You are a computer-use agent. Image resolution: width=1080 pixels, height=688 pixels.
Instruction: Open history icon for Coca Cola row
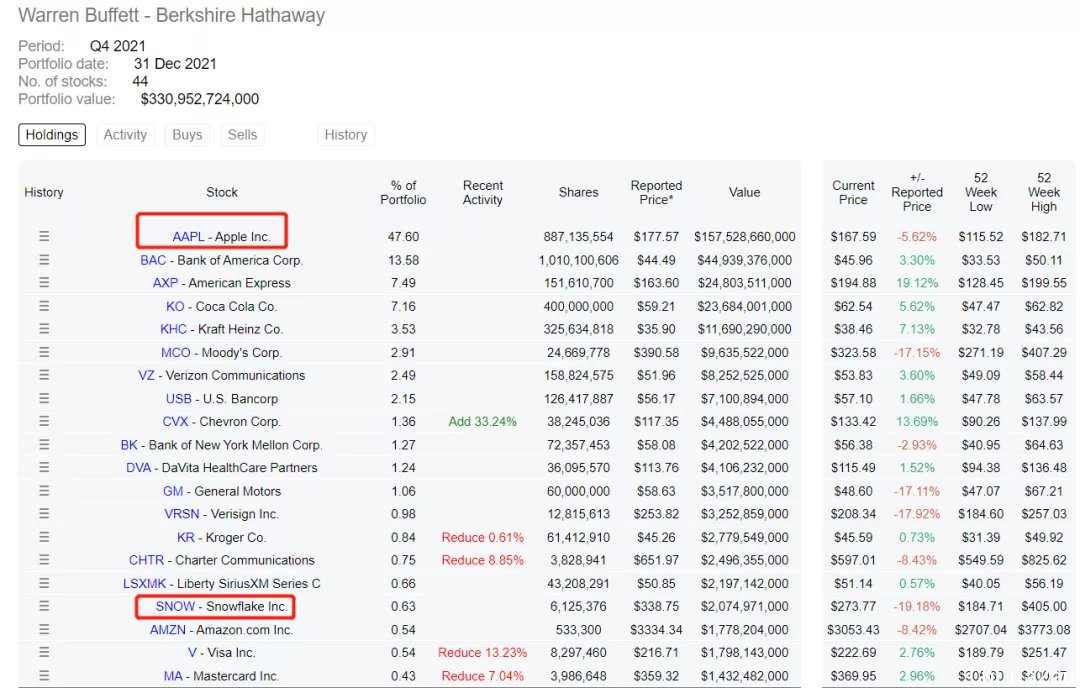click(44, 306)
